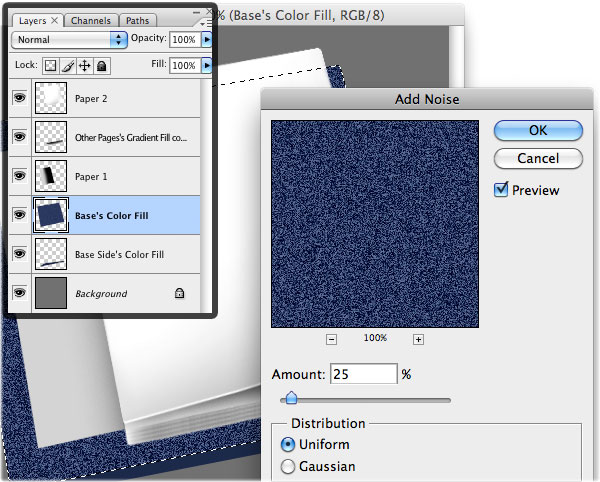The height and width of the screenshot is (482, 600).
Task: Hide the Paper 2 layer
Action: [20, 98]
